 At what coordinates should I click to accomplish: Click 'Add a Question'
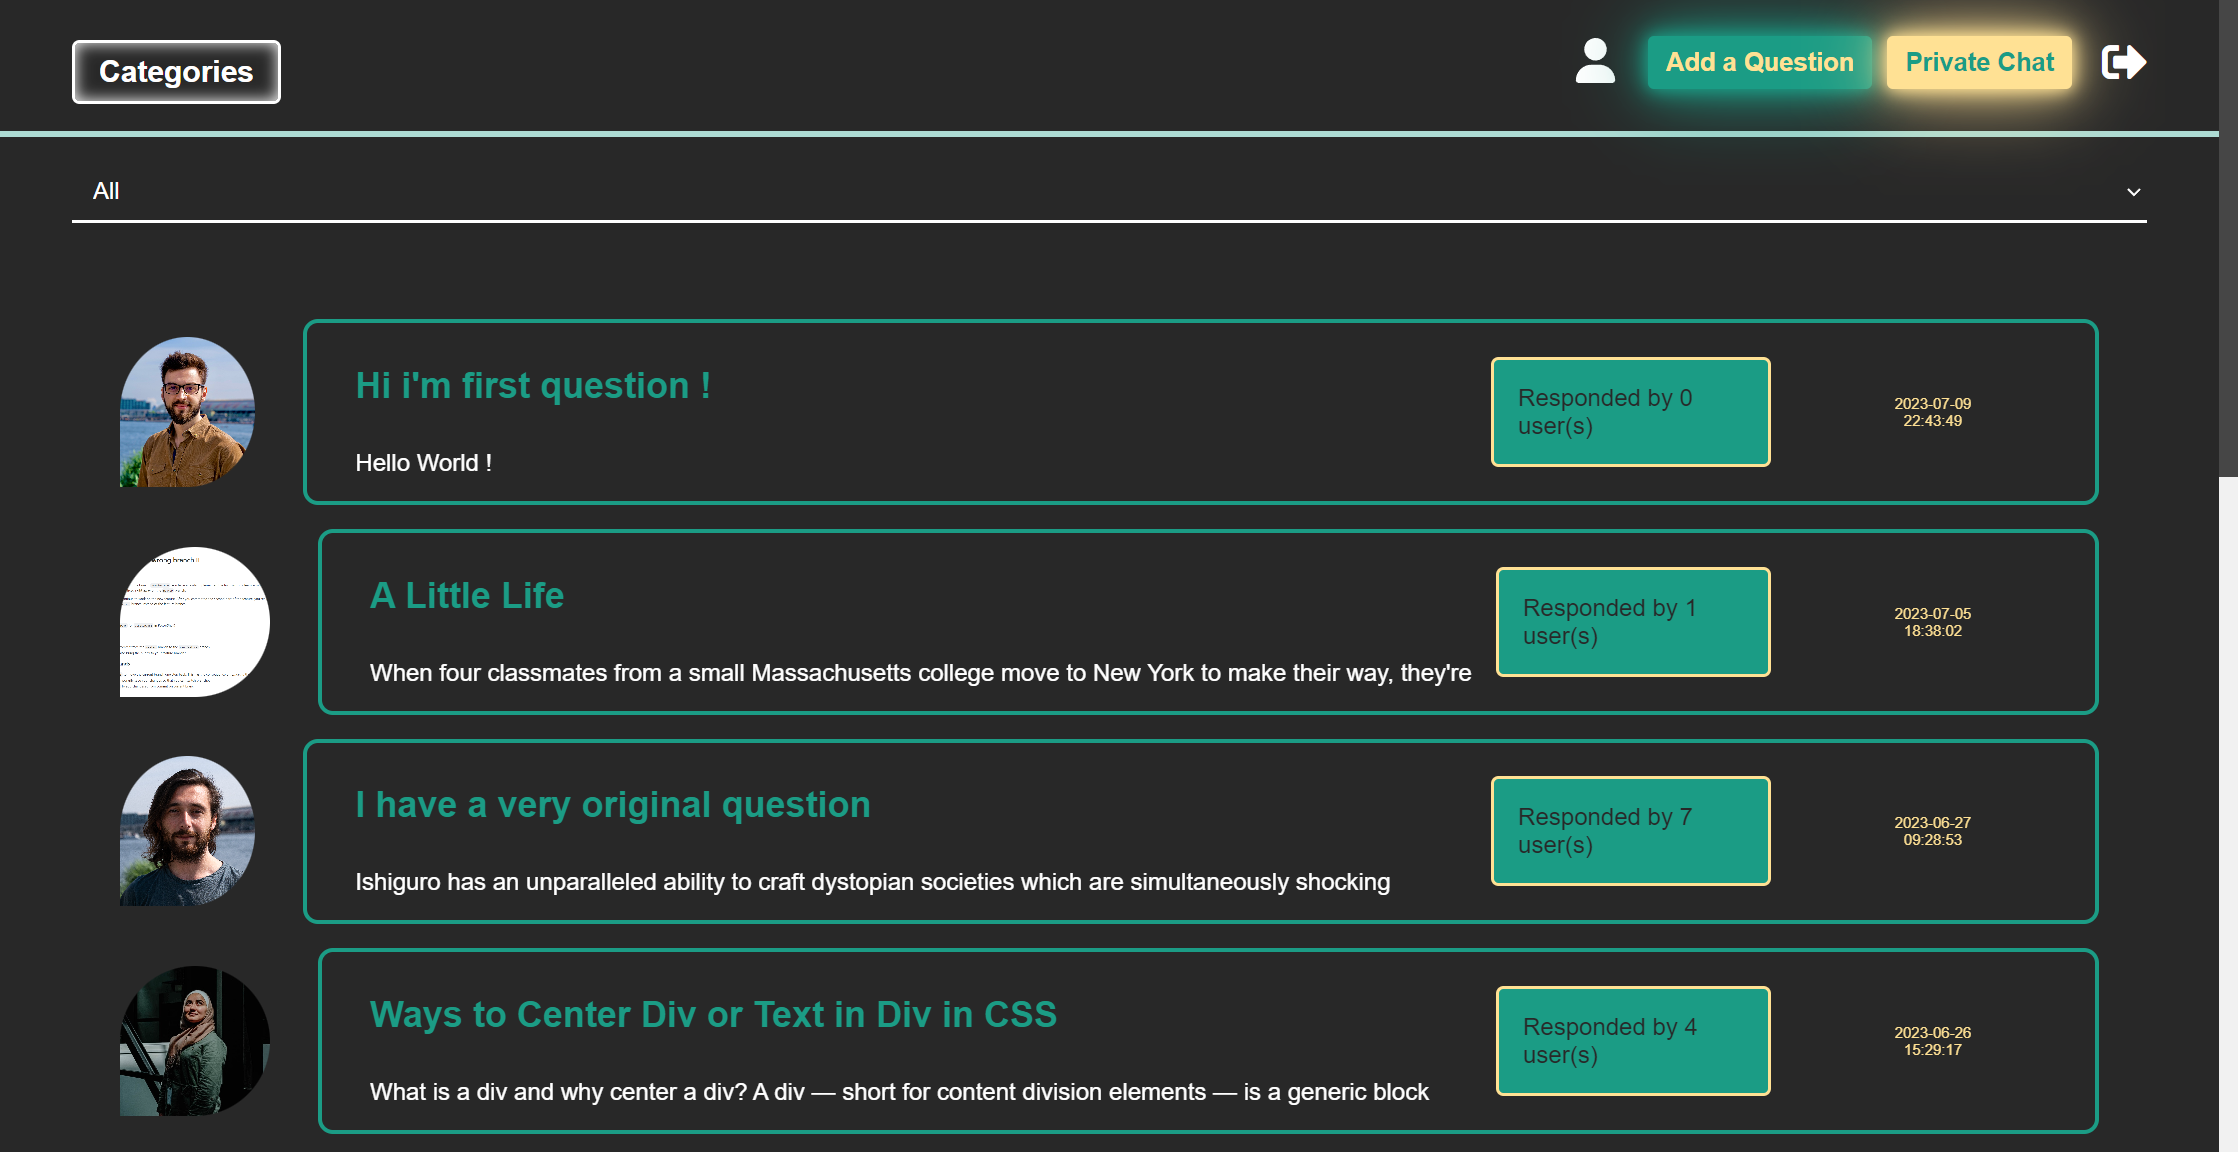coord(1759,61)
